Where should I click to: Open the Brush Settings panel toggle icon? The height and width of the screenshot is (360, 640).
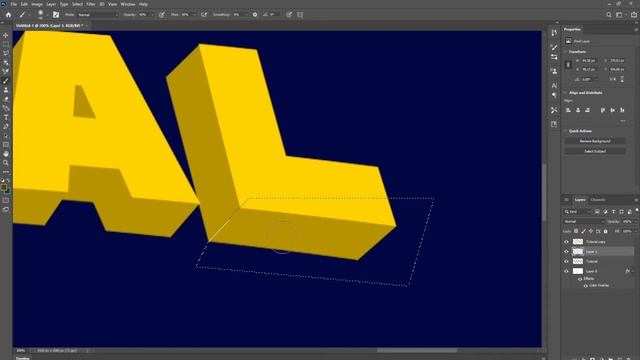click(x=56, y=15)
